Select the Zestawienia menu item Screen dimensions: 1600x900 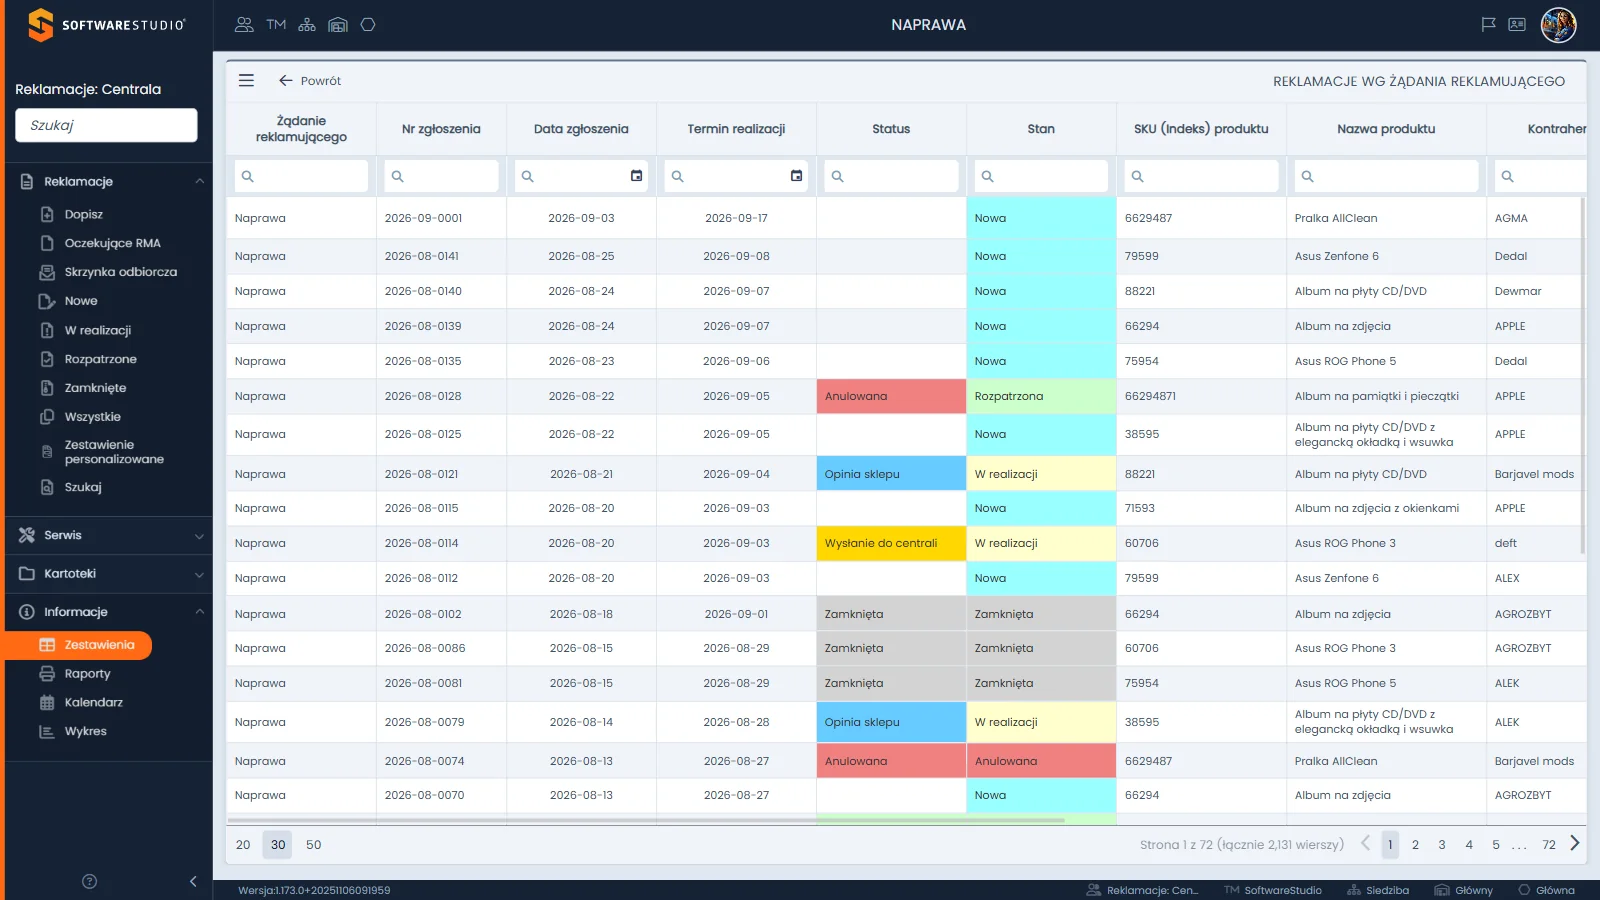(78, 645)
